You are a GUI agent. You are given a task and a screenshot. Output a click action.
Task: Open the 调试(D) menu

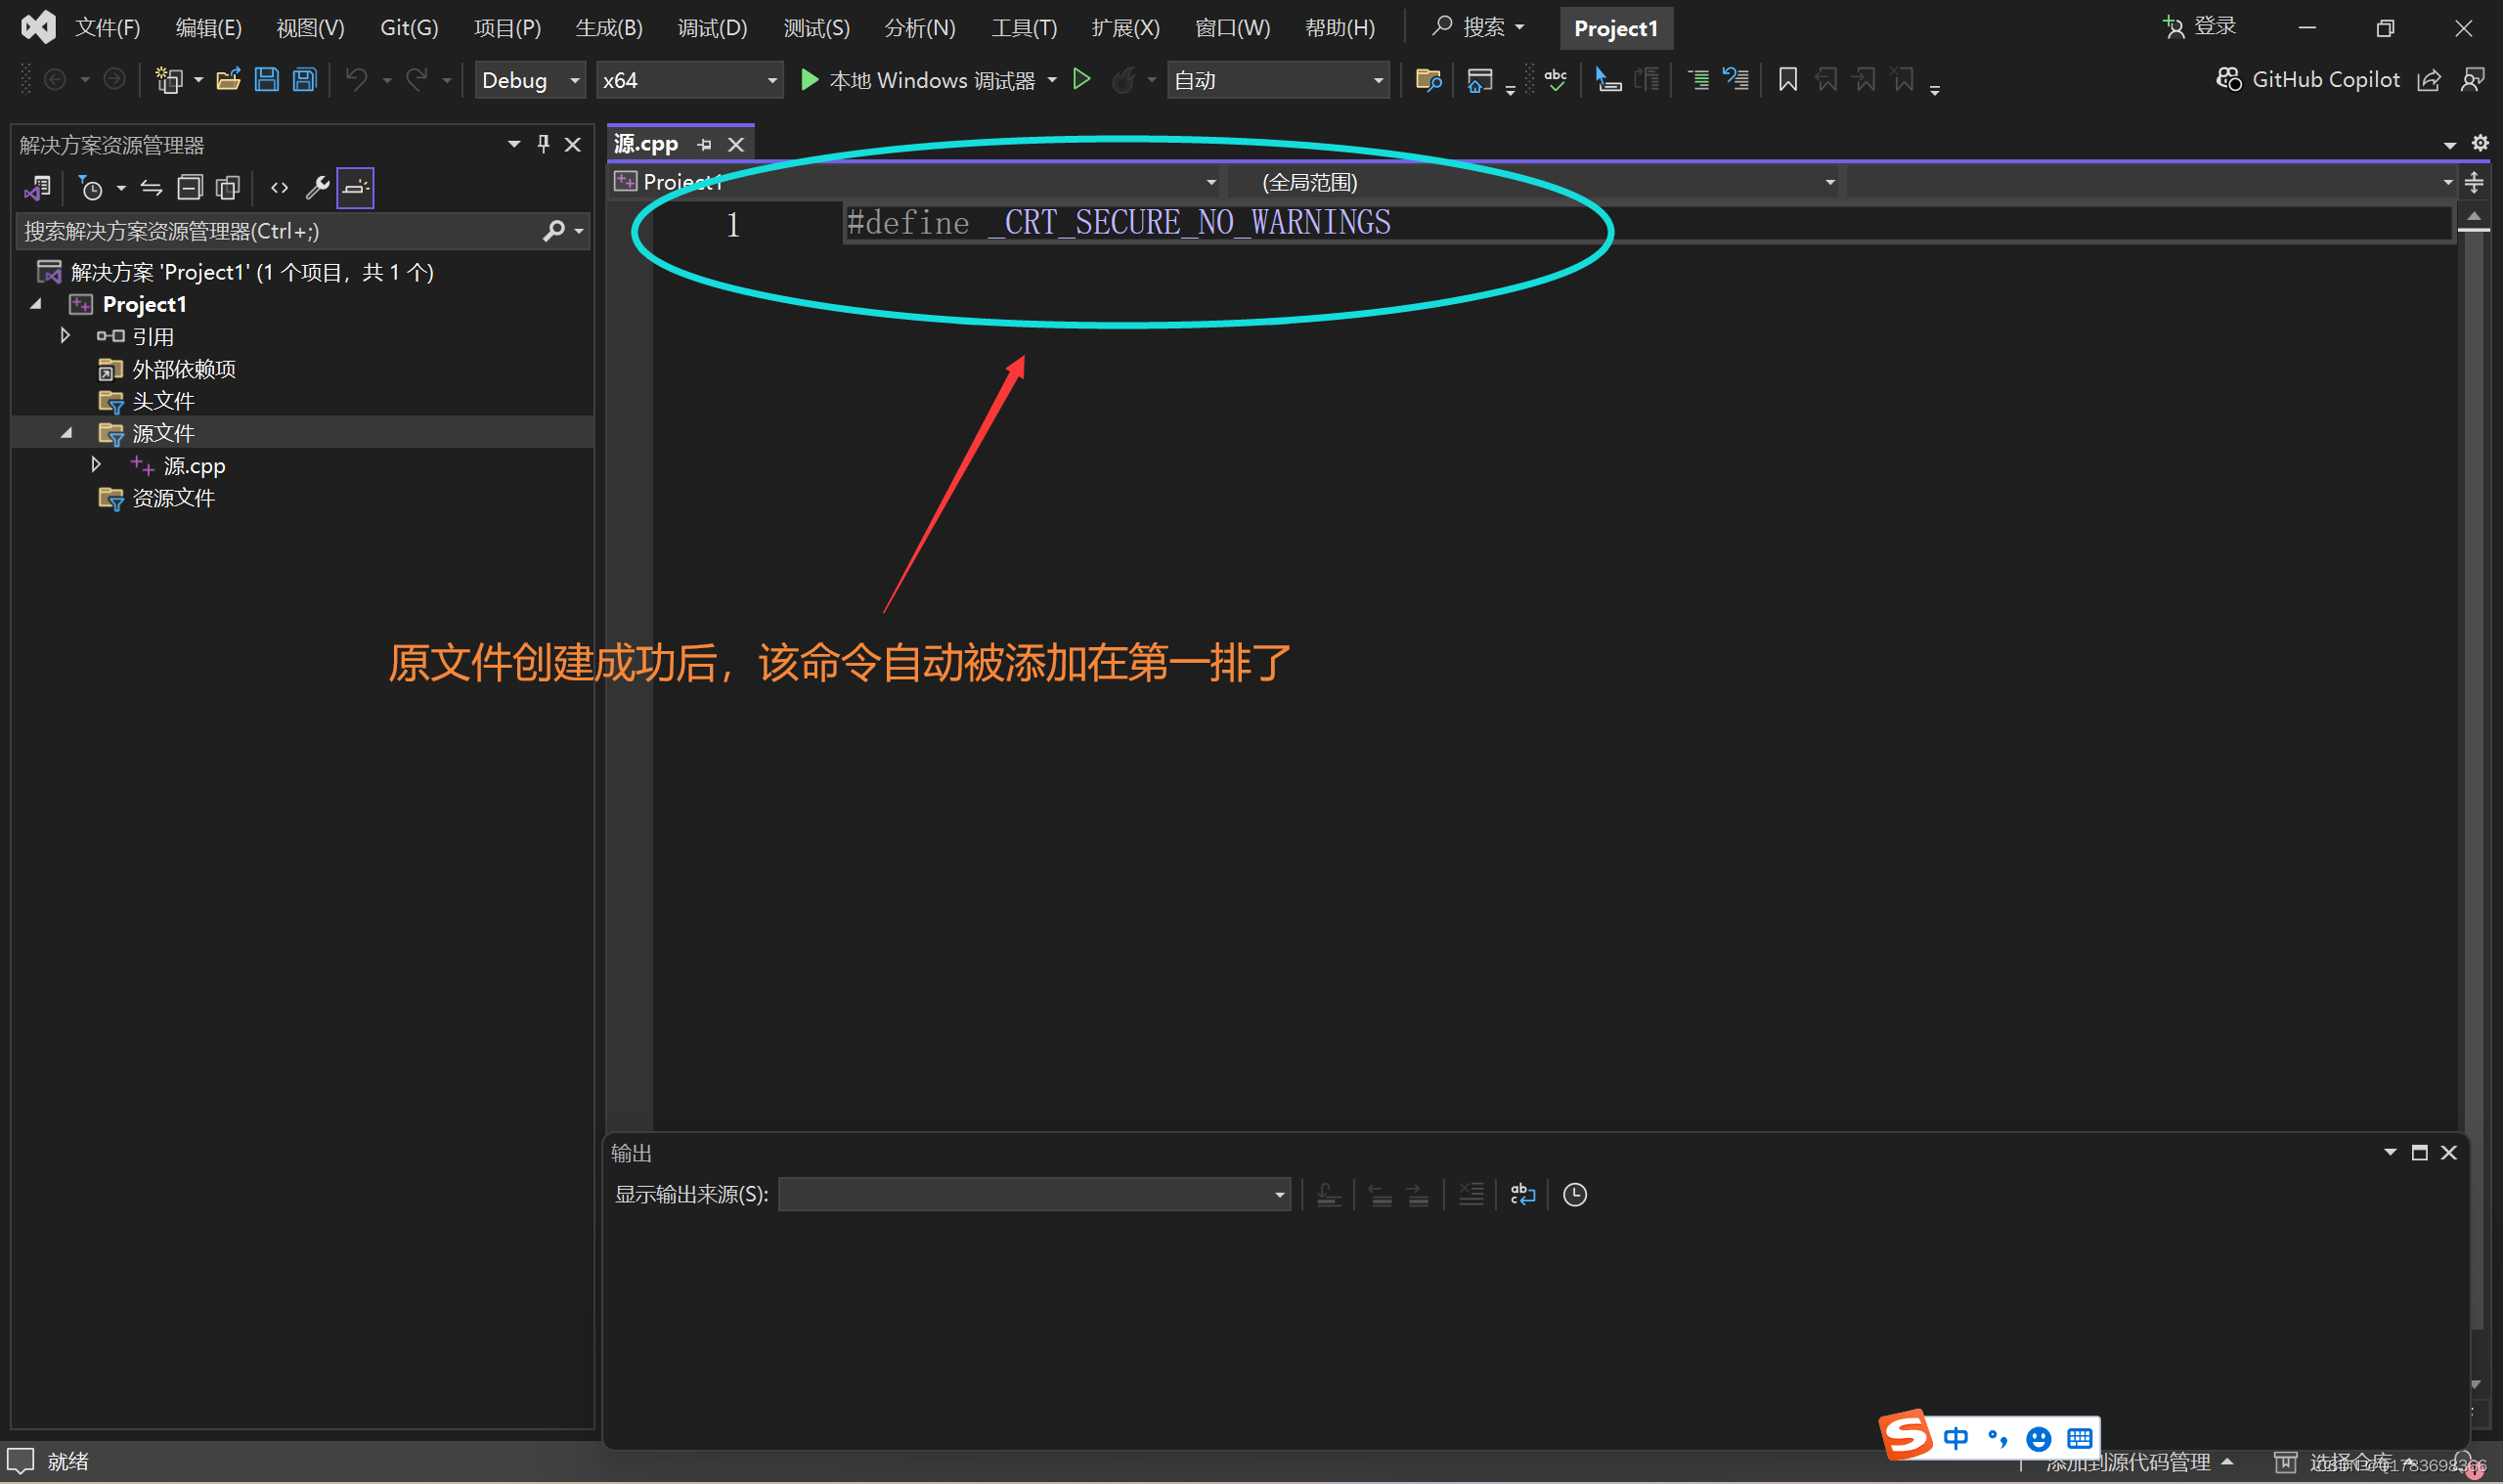[712, 28]
